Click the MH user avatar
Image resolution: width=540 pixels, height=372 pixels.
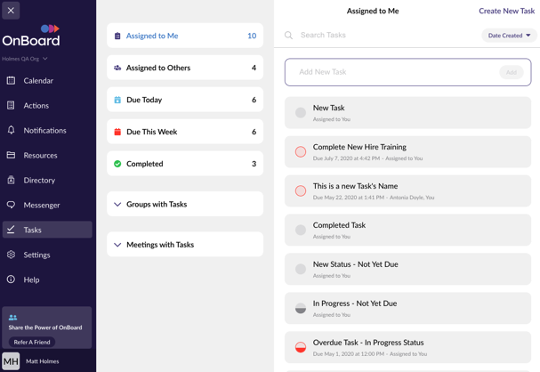[11, 361]
